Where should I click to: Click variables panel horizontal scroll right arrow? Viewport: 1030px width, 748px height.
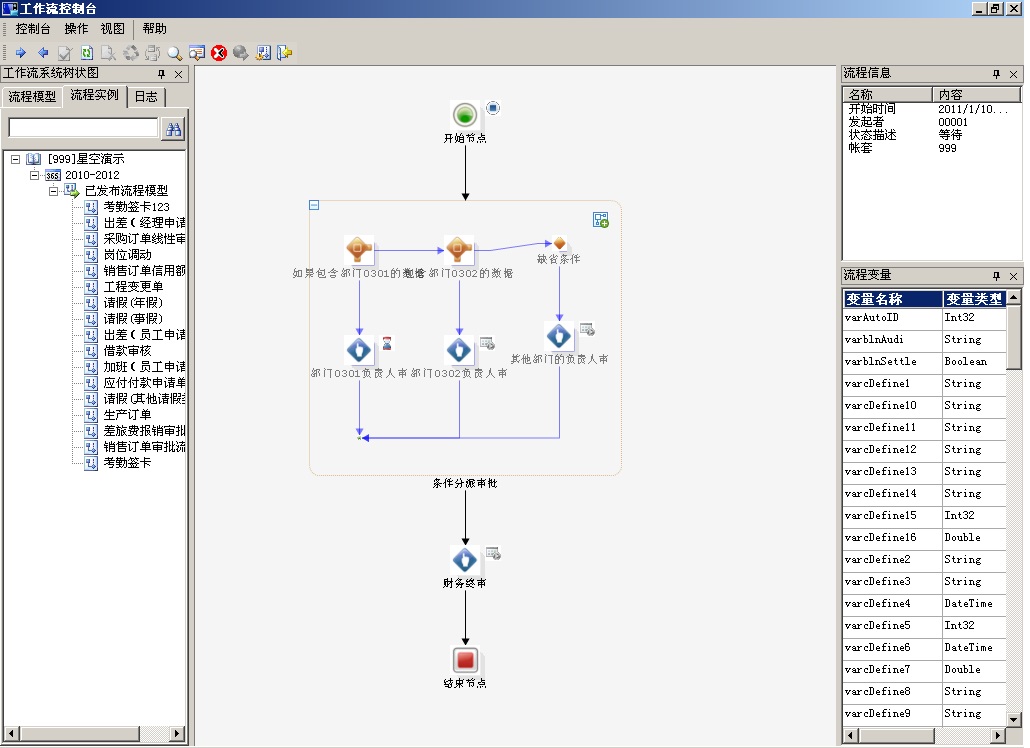point(998,736)
